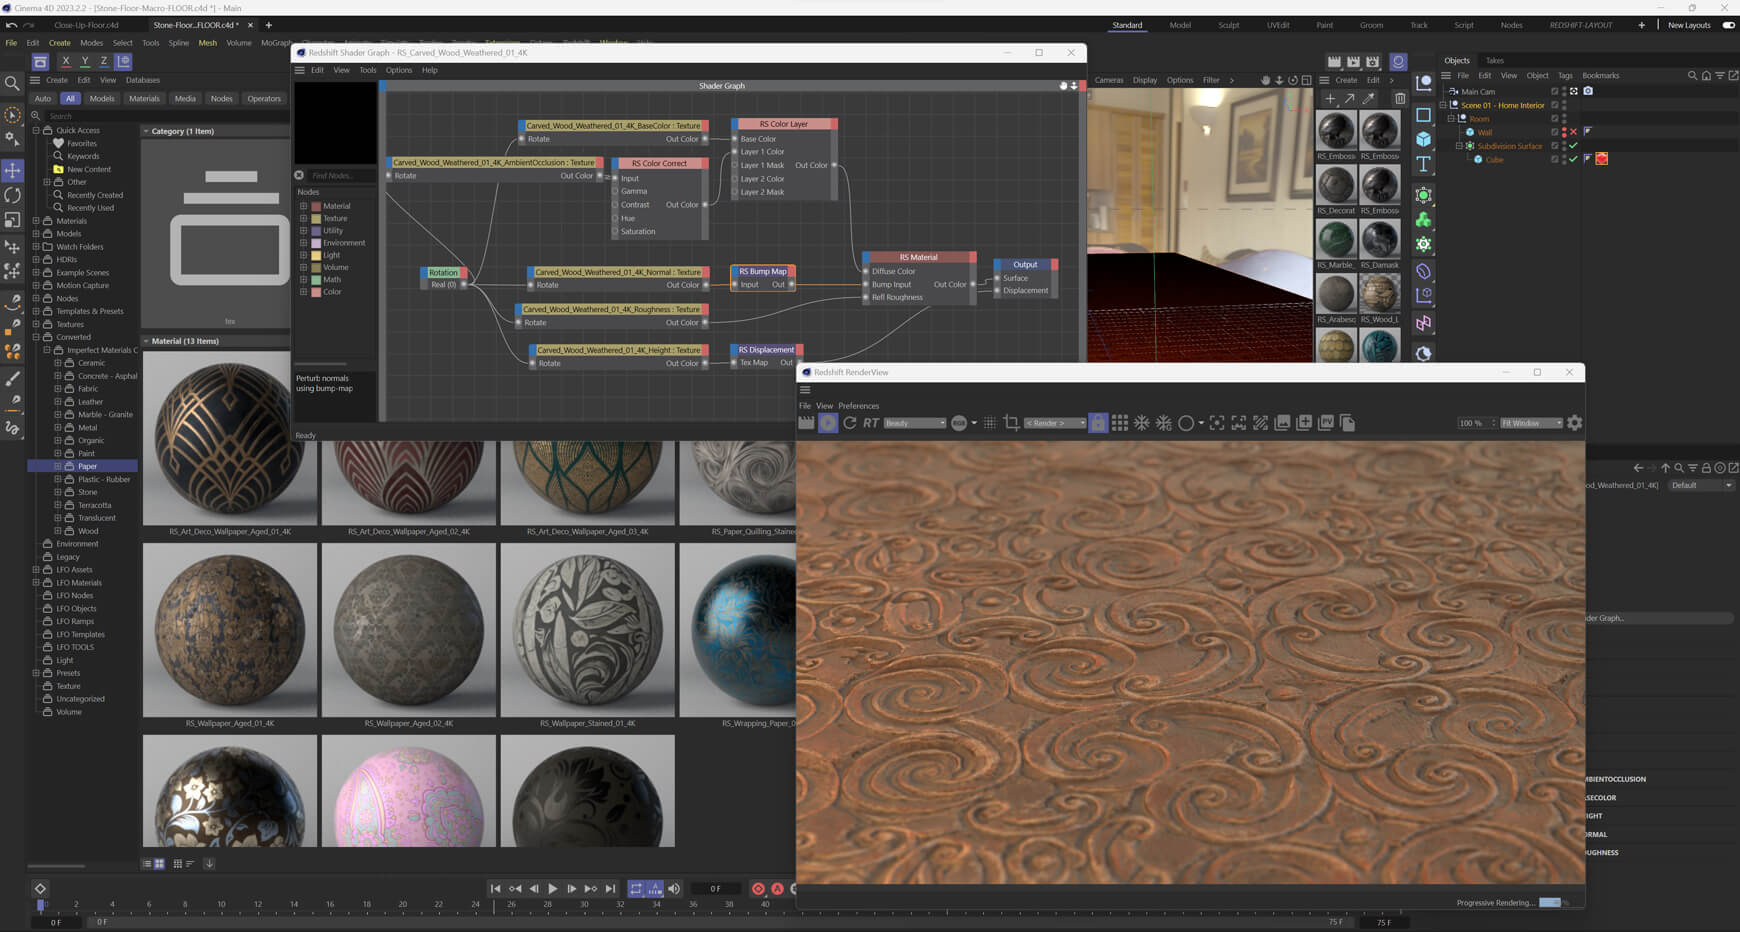Image resolution: width=1740 pixels, height=932 pixels.
Task: Play the timeline animation
Action: point(552,888)
